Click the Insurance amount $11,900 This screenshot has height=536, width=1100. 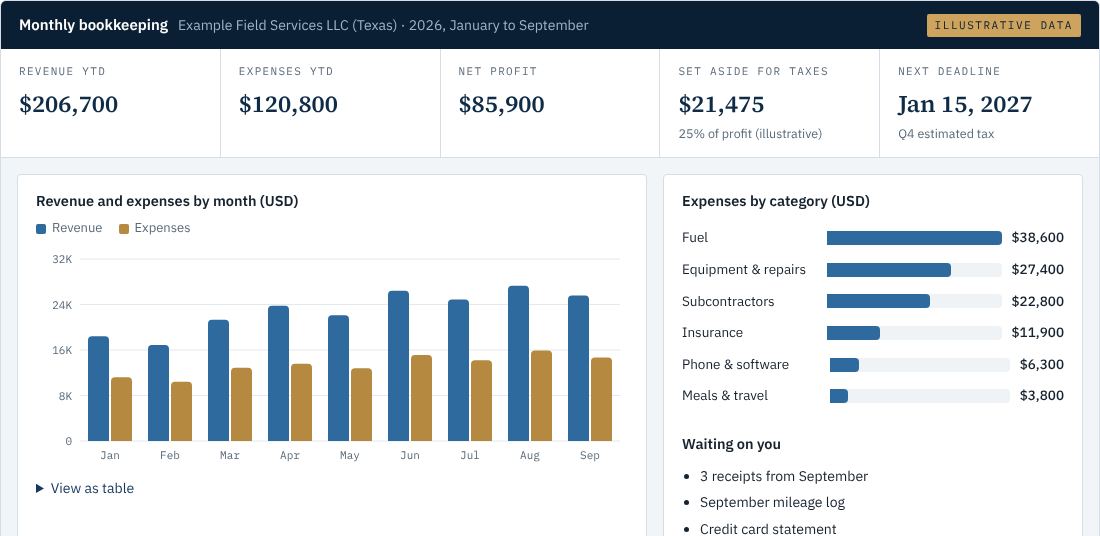coord(1038,333)
